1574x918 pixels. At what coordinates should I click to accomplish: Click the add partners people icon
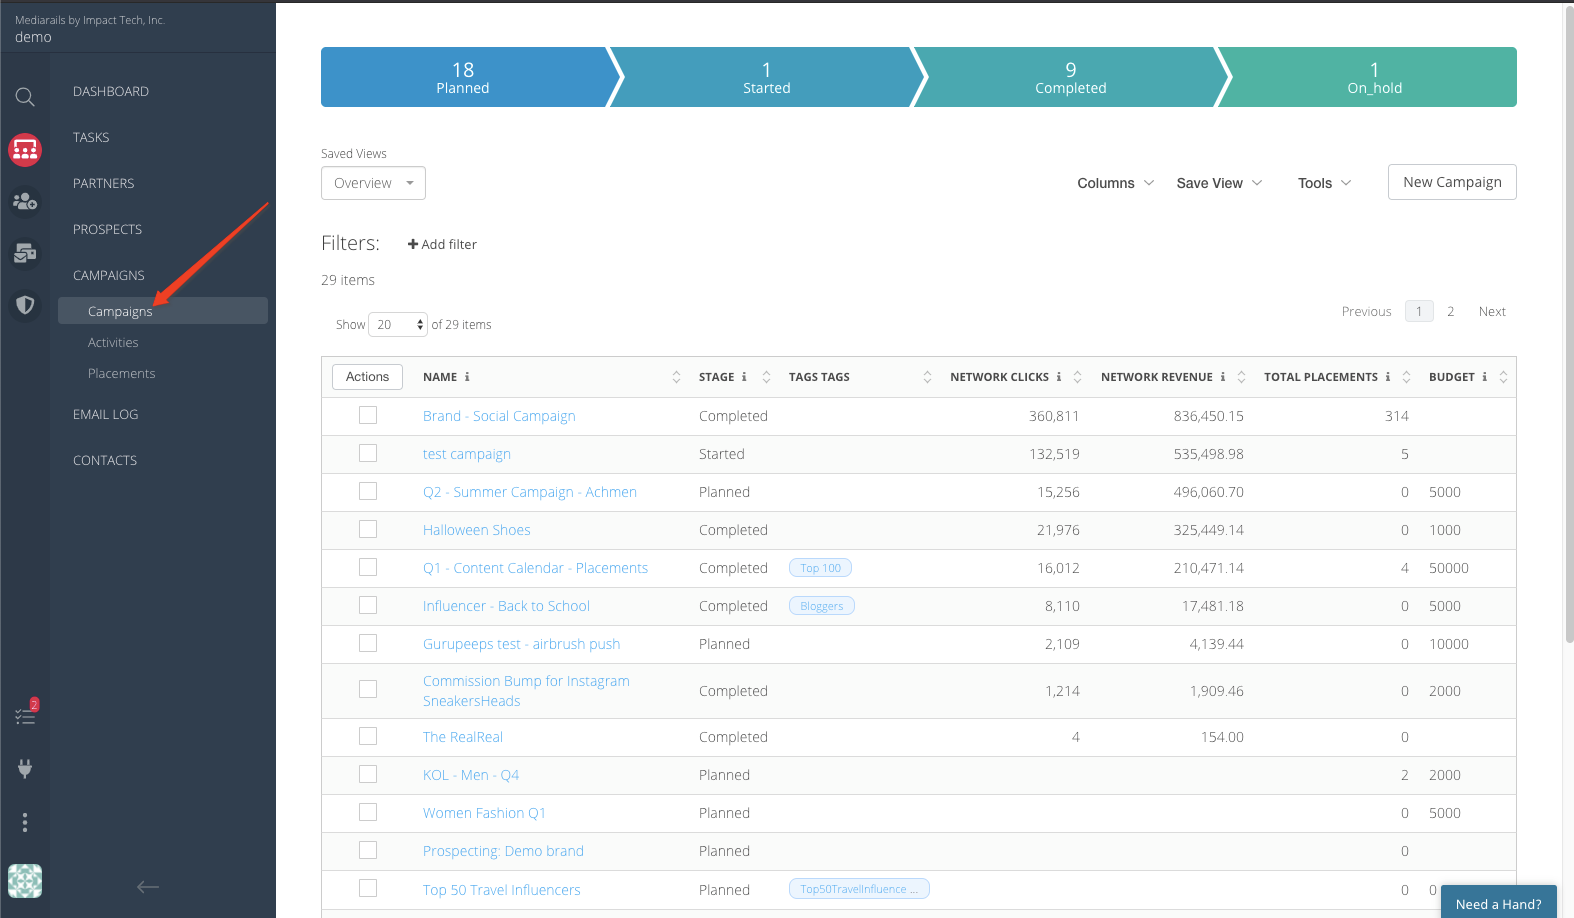coord(25,202)
